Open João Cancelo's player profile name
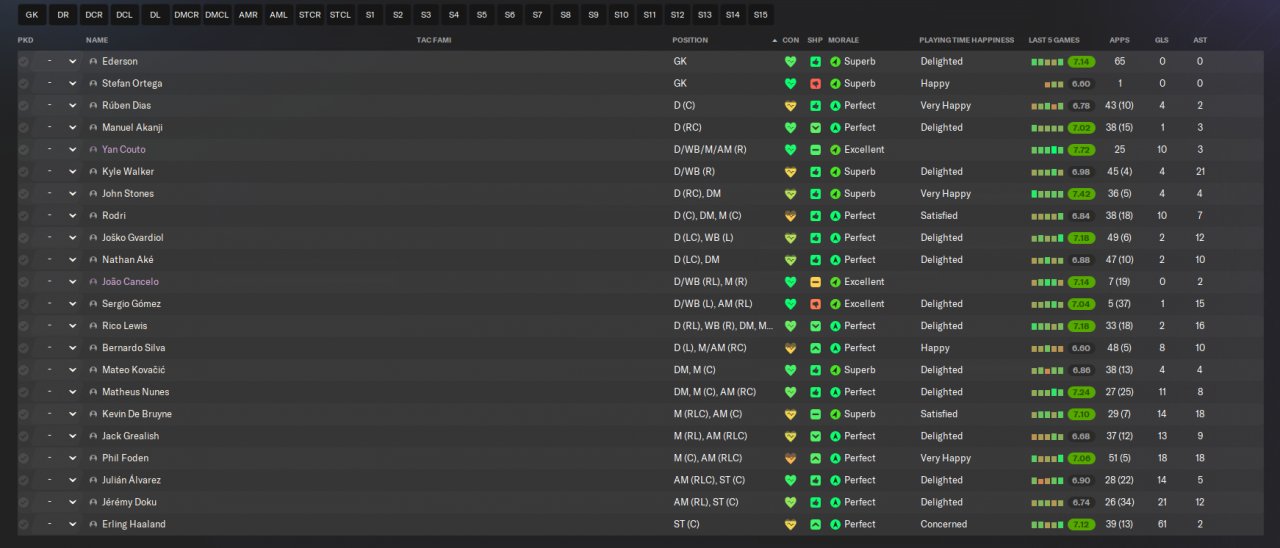This screenshot has height=548, width=1280. (x=130, y=281)
